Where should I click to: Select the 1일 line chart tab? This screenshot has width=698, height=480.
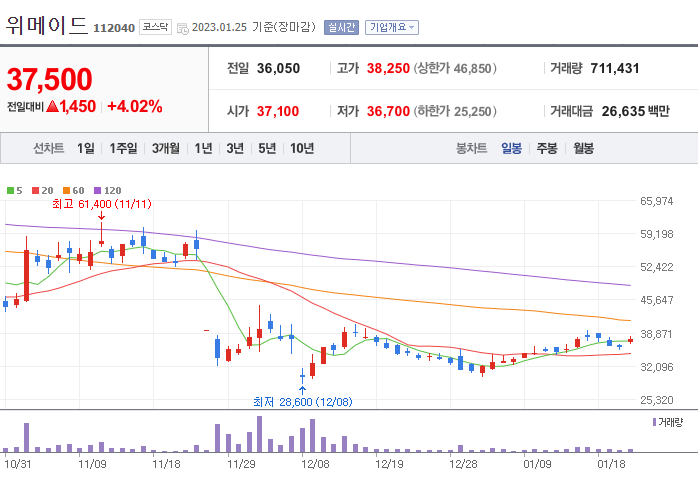click(x=85, y=148)
